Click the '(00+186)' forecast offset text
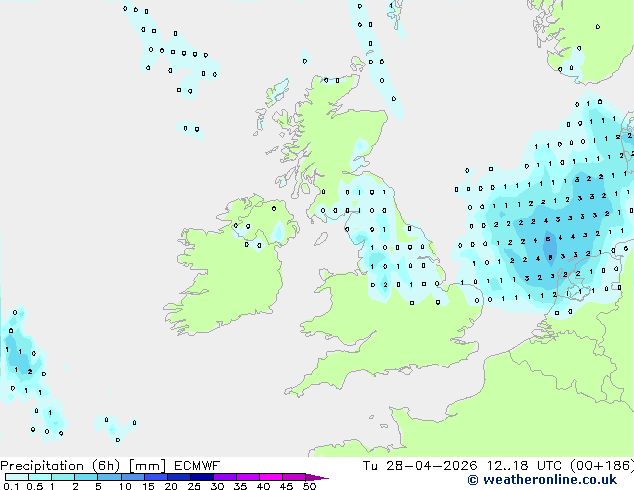Image resolution: width=634 pixels, height=490 pixels. pyautogui.click(x=602, y=466)
